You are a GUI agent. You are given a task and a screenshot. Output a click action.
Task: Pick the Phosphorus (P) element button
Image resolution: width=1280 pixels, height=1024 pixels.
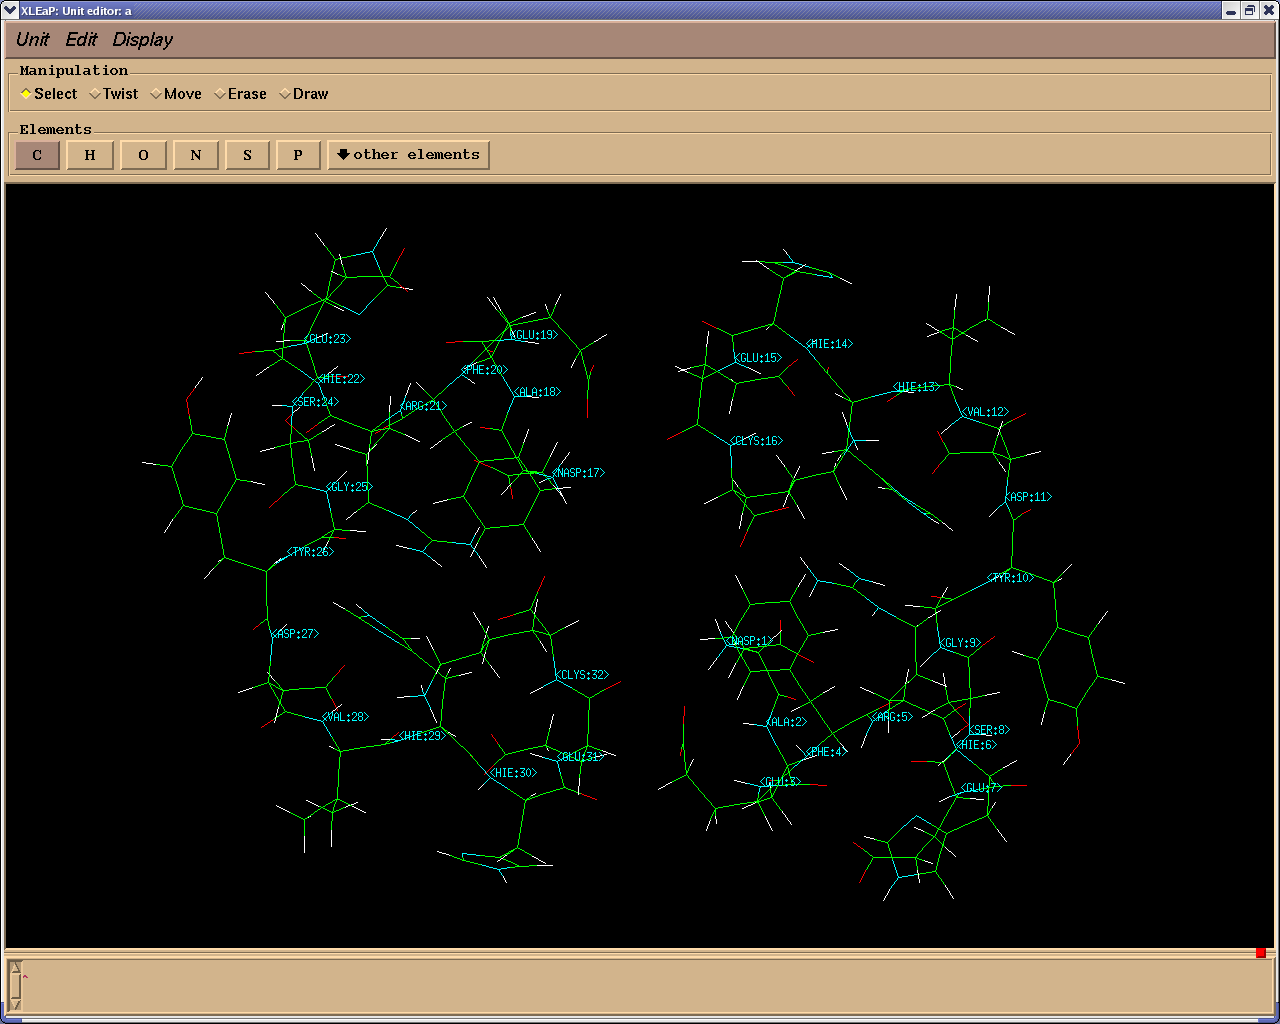pyautogui.click(x=298, y=155)
